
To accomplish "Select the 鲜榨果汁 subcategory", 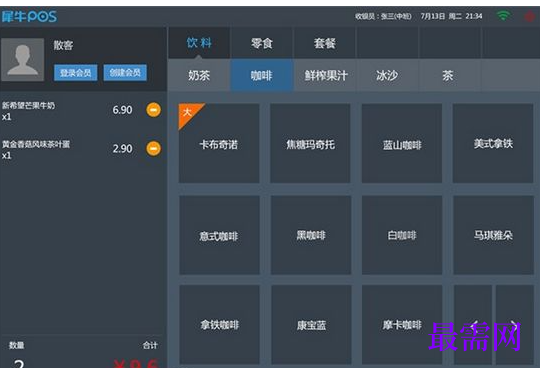I will 326,75.
